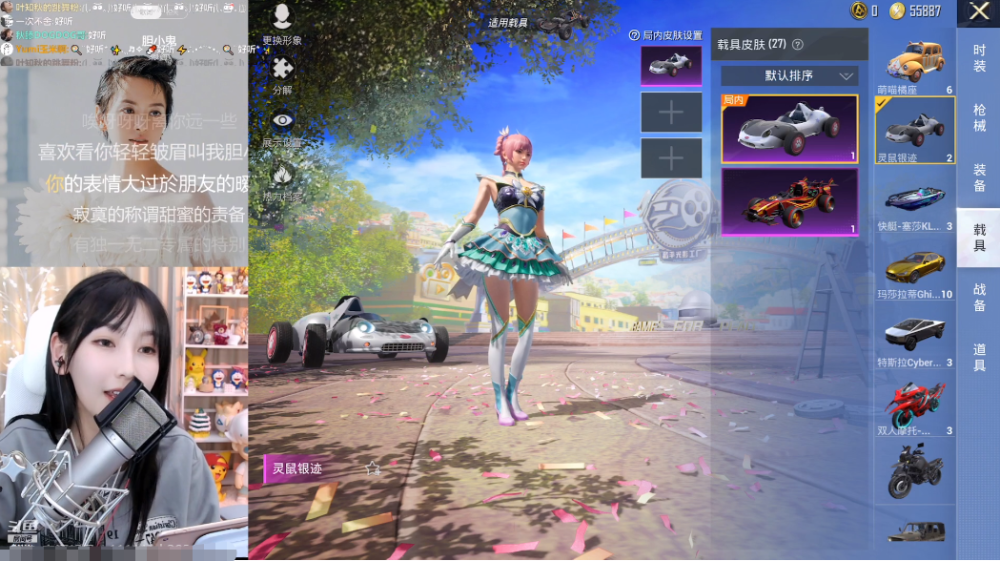Favorite 灵鼠银迹 with the star icon

(x=372, y=469)
